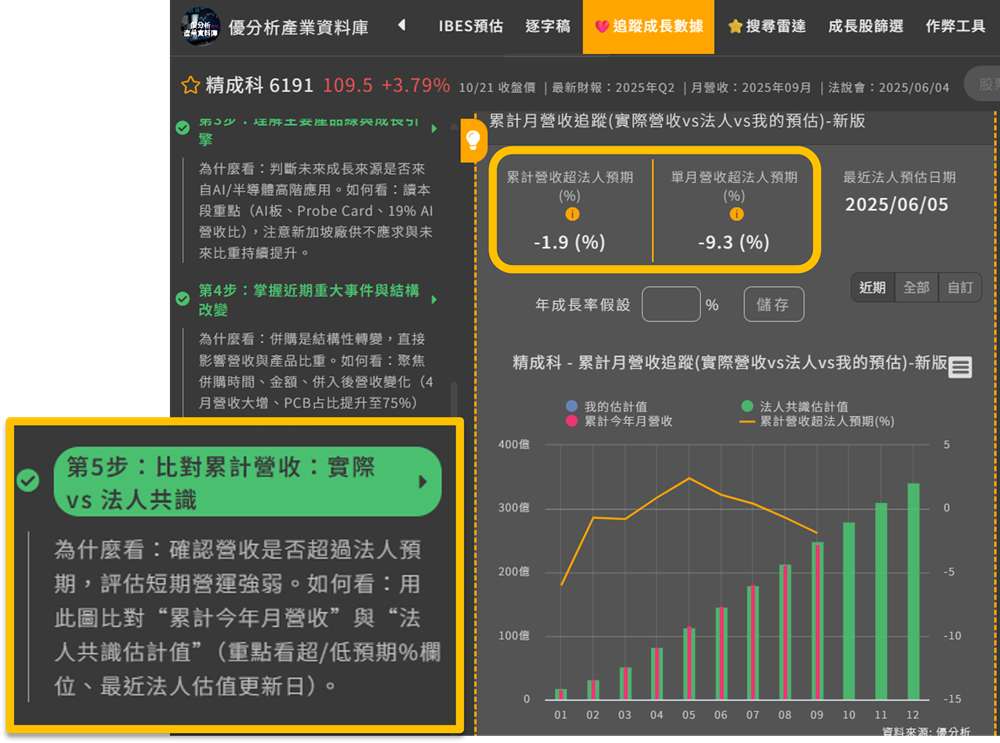
Task: Click the left arrow in the navigation bar
Action: 402,26
